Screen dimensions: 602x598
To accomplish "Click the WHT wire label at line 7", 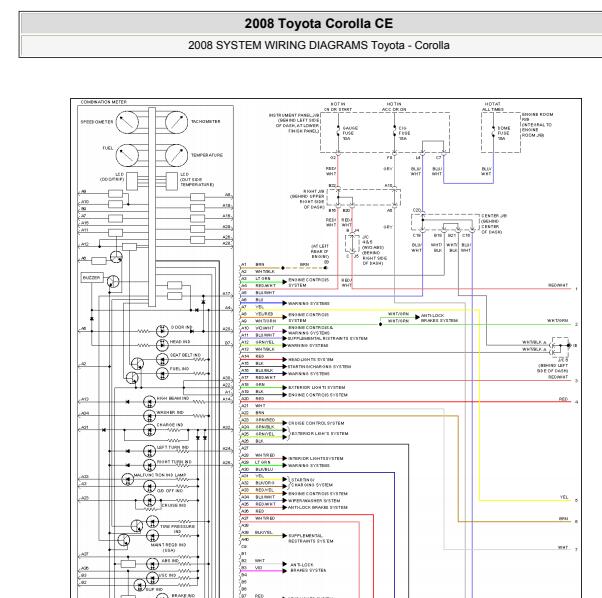I will tap(563, 547).
